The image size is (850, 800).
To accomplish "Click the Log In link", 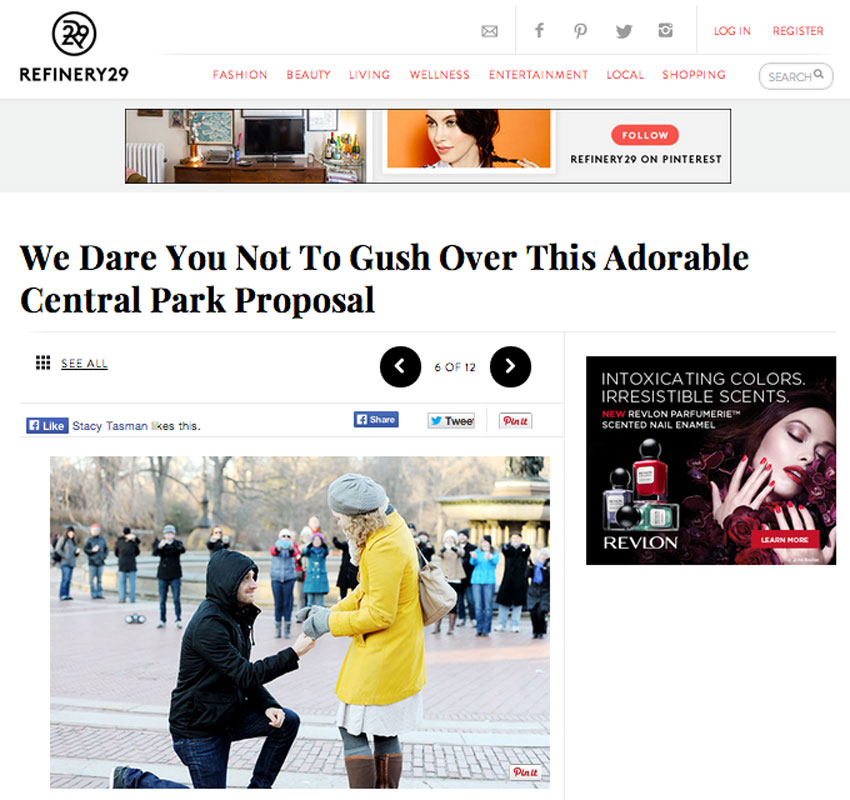I will click(732, 31).
